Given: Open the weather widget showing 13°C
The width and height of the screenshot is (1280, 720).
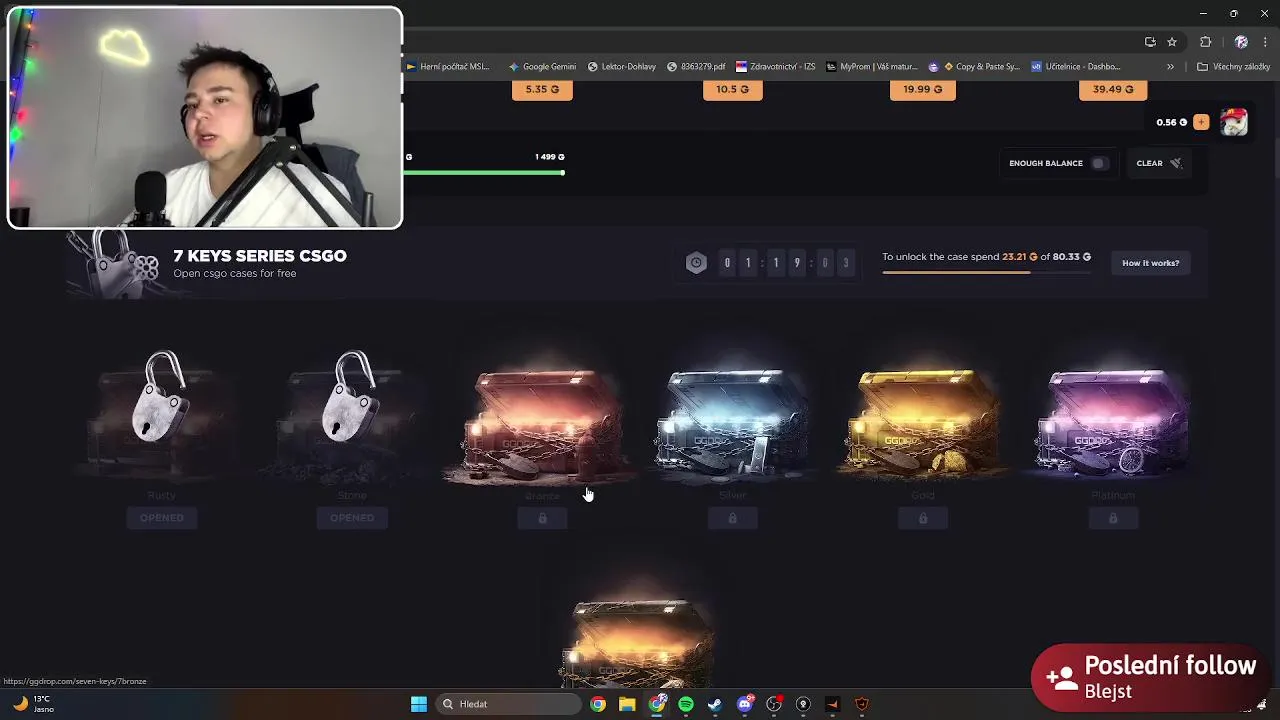Looking at the screenshot, I should click(x=33, y=704).
